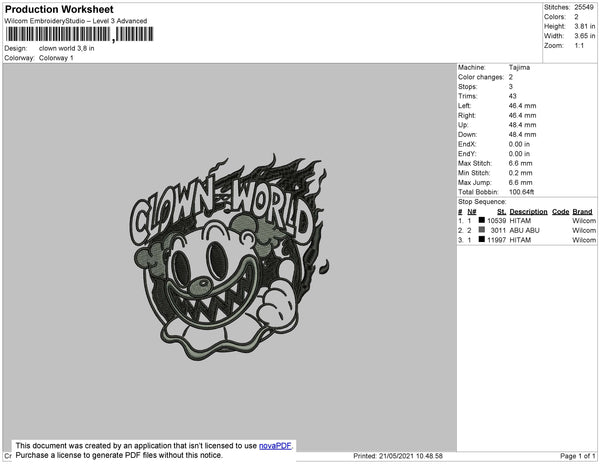Click the Code column header

click(x=561, y=212)
